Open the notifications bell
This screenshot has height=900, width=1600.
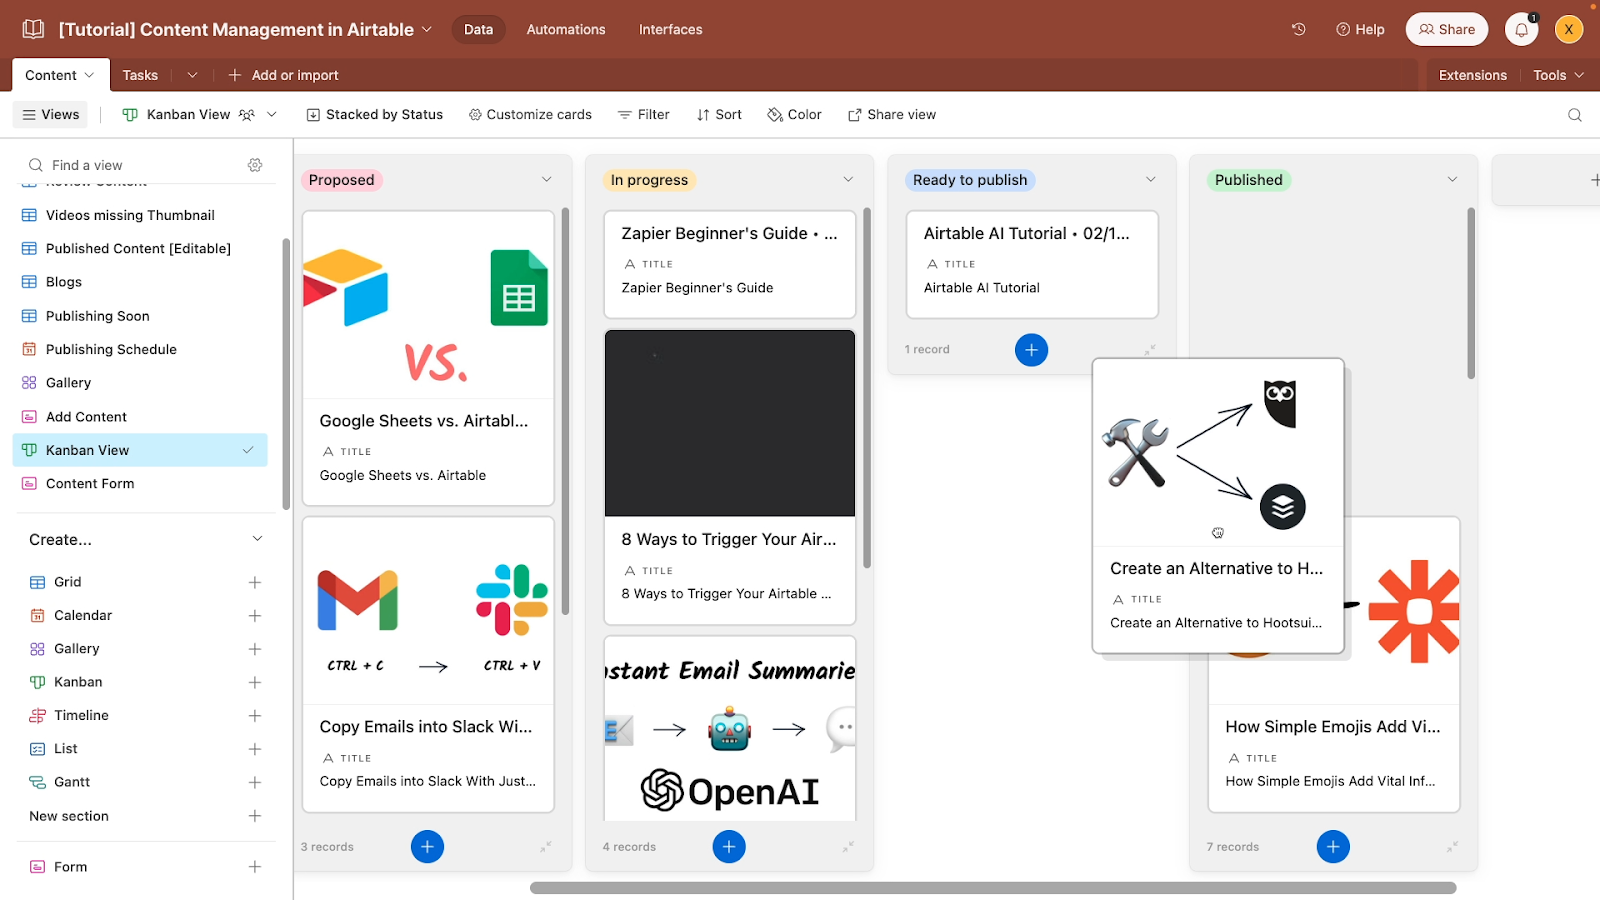pos(1521,29)
